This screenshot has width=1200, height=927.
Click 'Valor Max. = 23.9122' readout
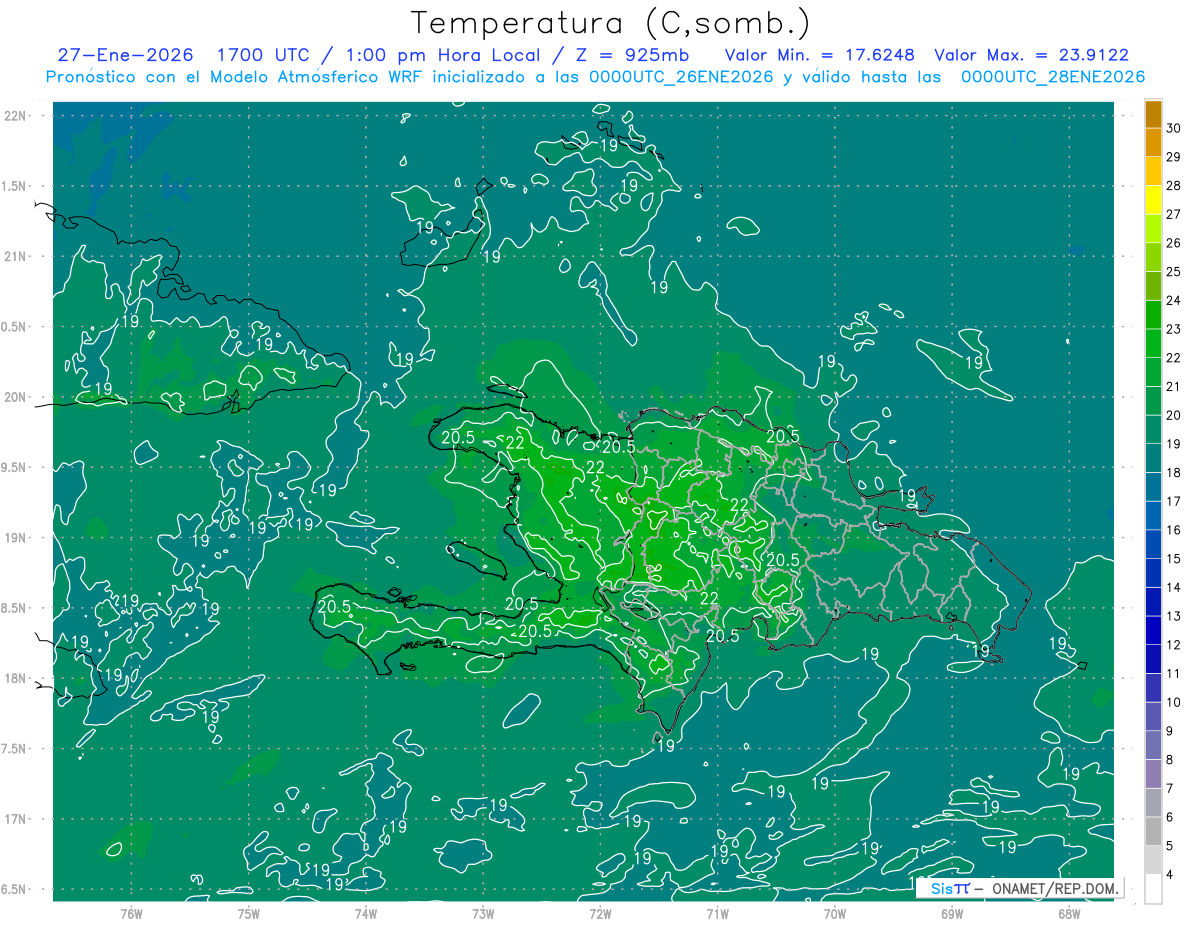[1032, 56]
